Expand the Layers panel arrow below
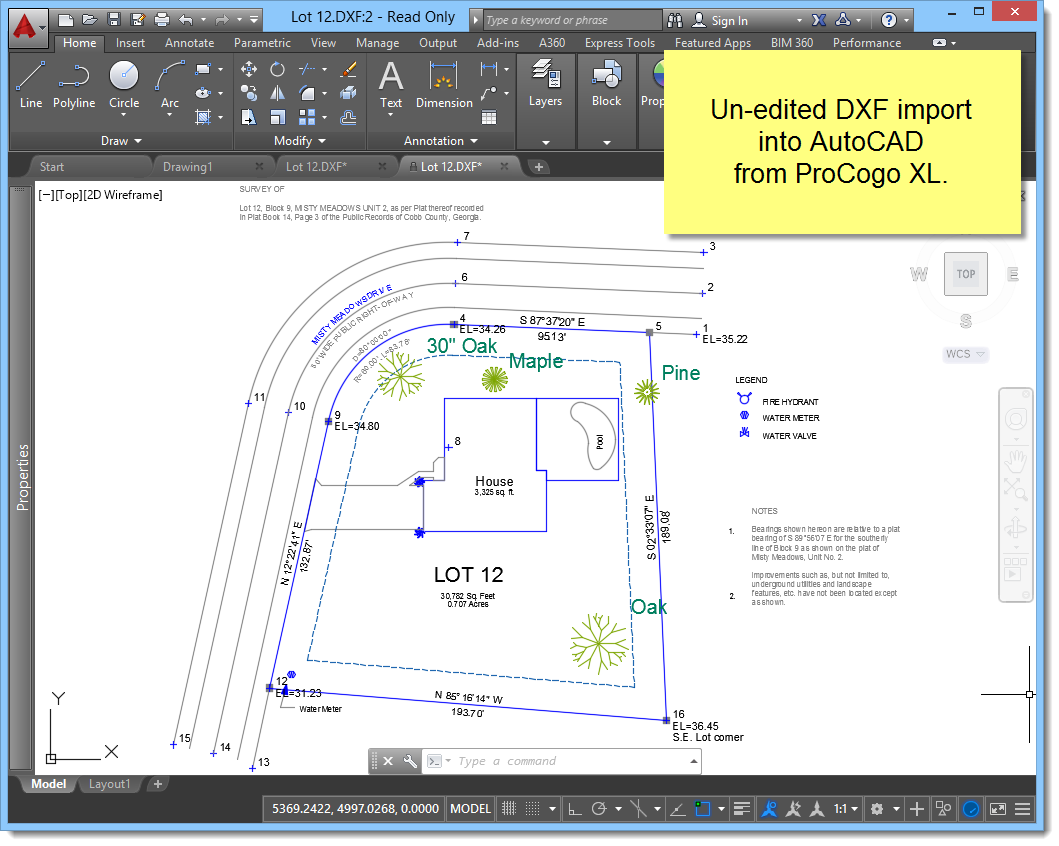 coord(546,142)
